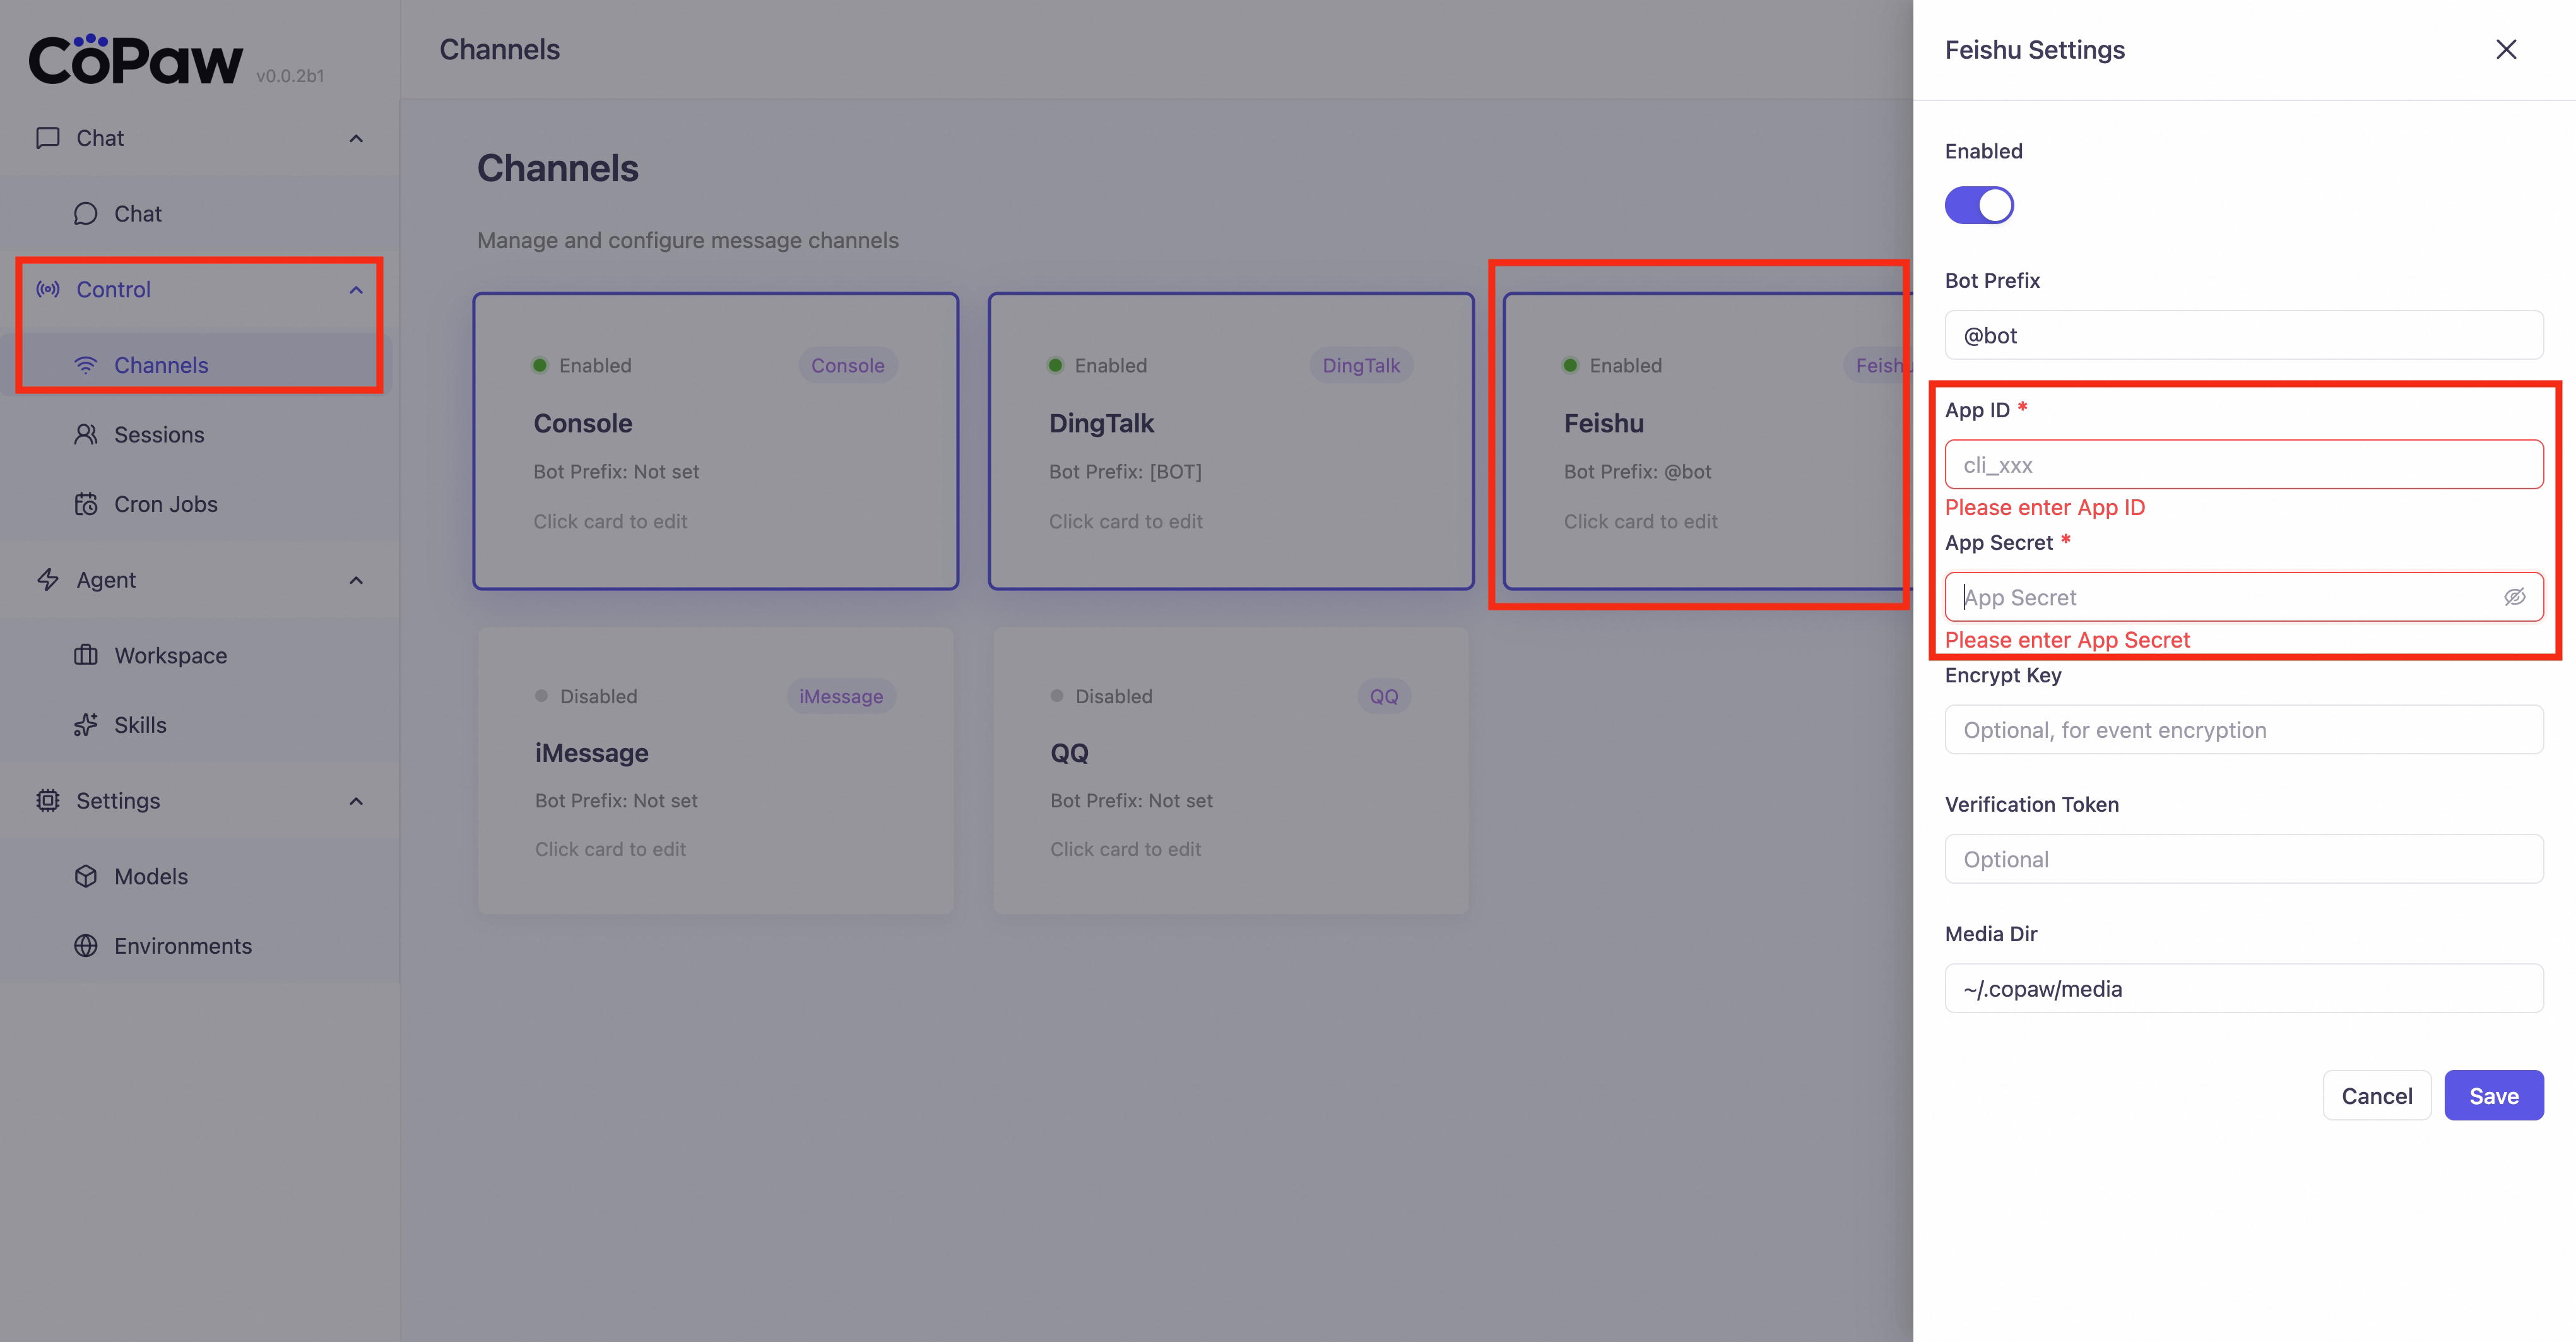The height and width of the screenshot is (1342, 2576).
Task: Collapse the top Chat section chevron
Action: coord(356,138)
